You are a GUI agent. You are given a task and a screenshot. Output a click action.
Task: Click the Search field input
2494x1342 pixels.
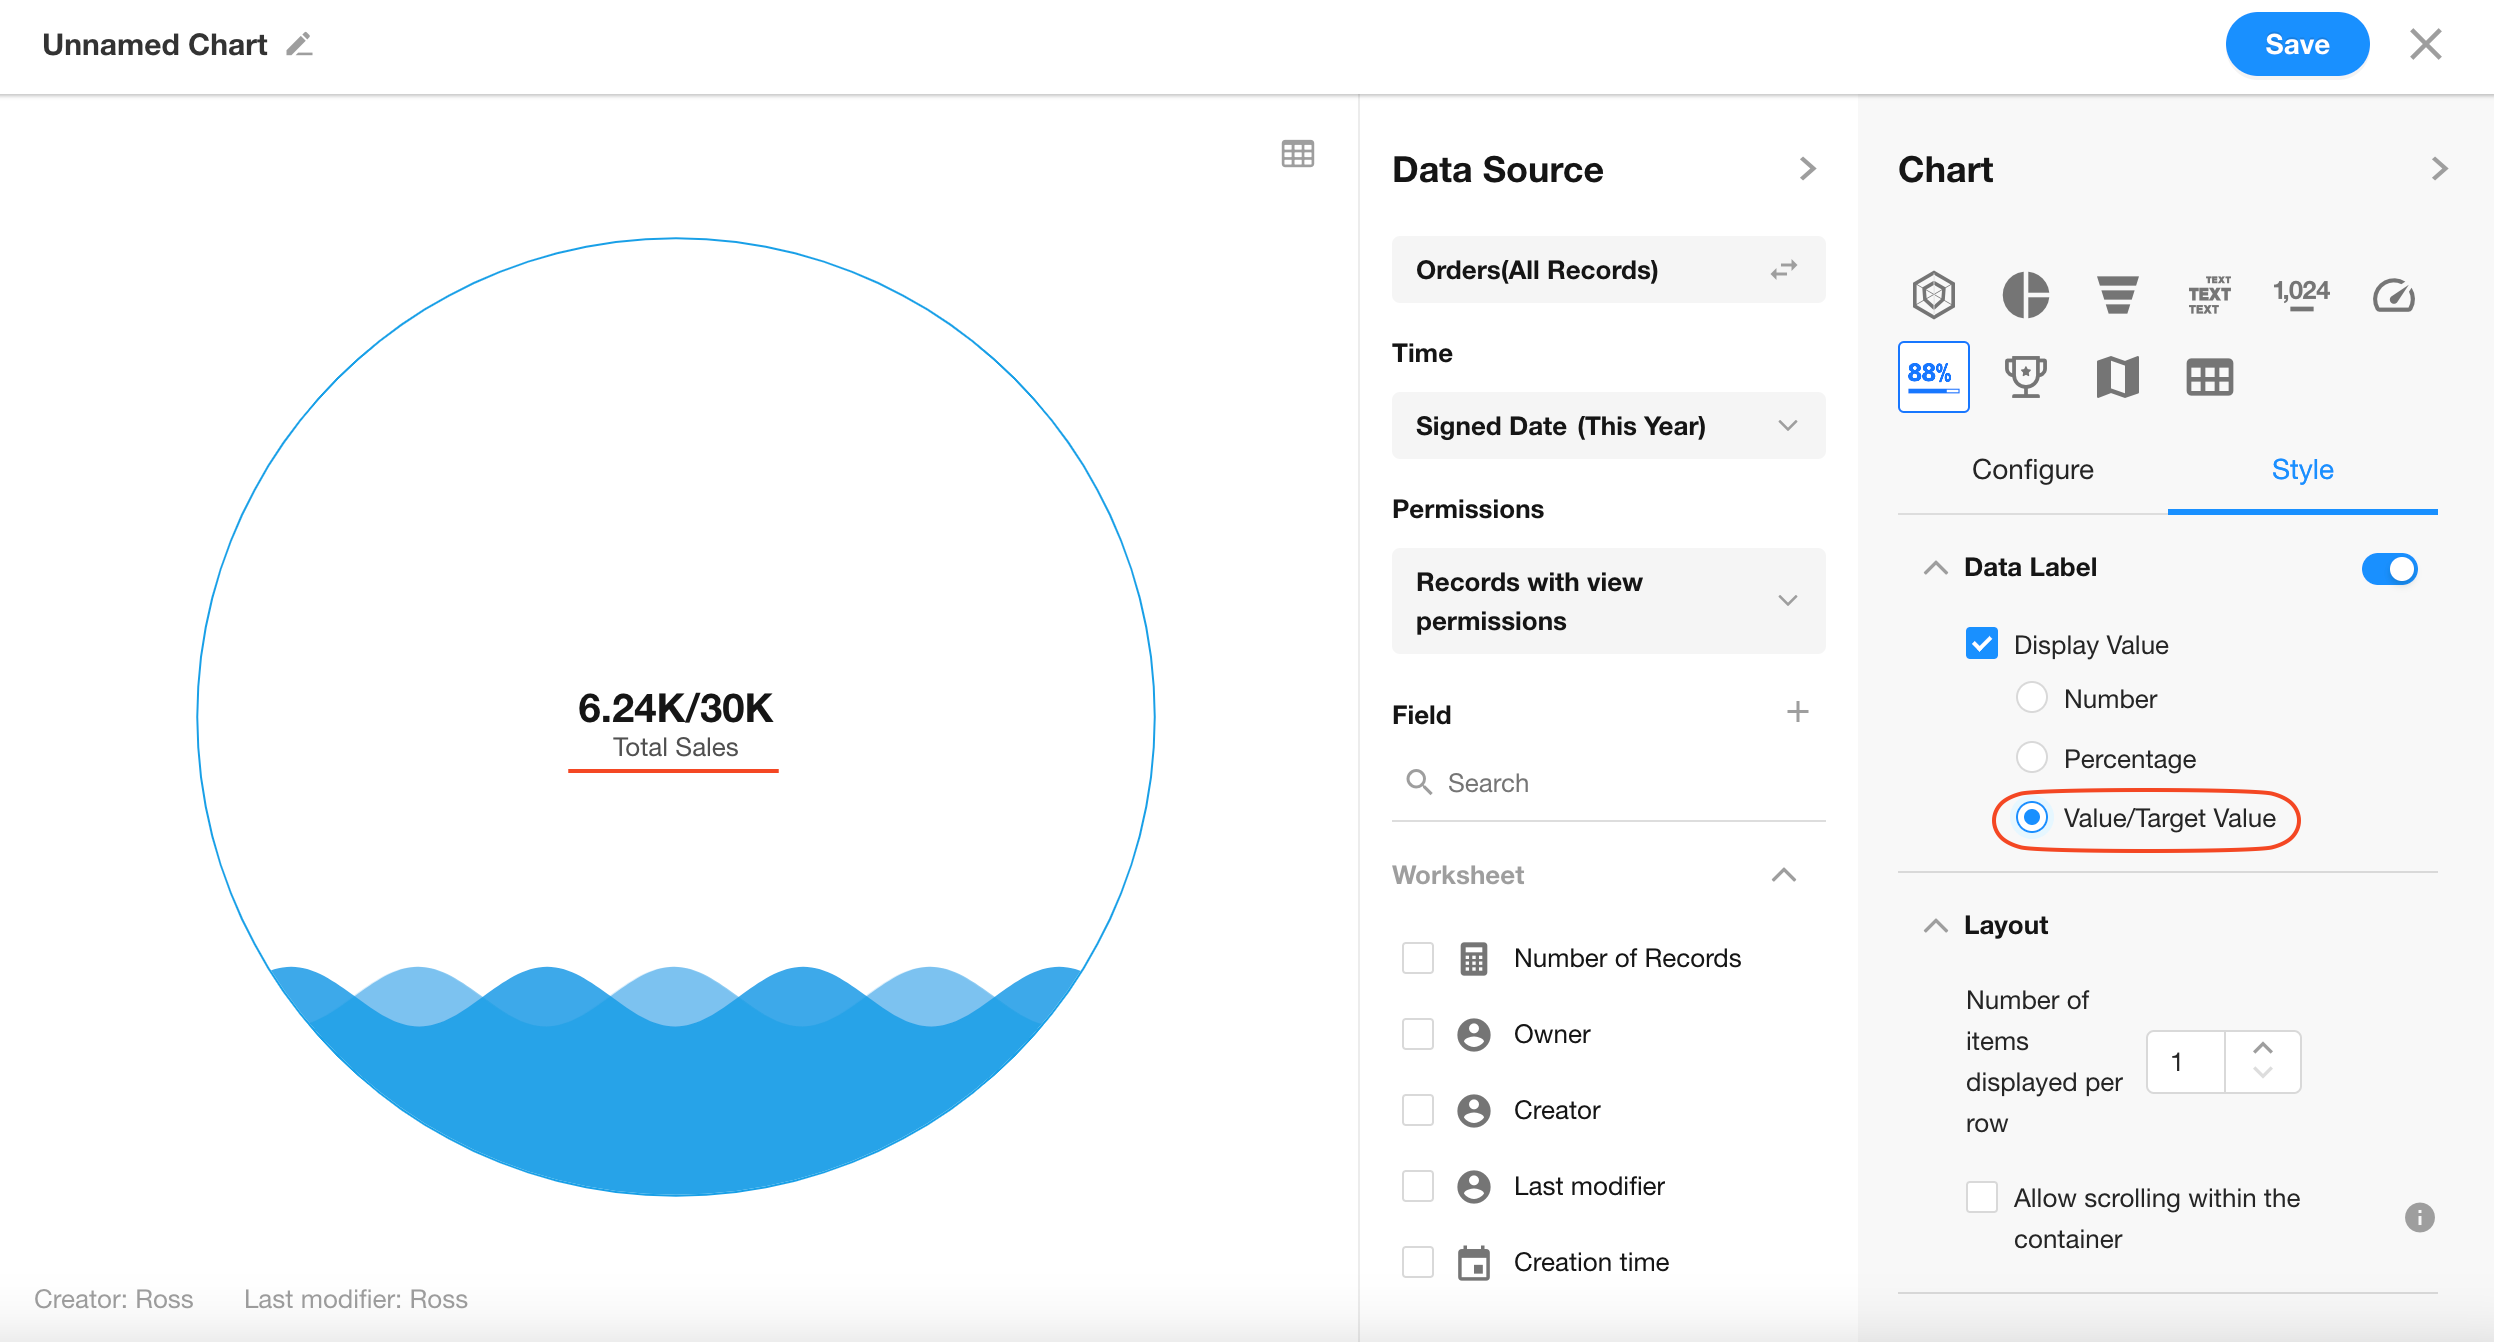pyautogui.click(x=1620, y=783)
